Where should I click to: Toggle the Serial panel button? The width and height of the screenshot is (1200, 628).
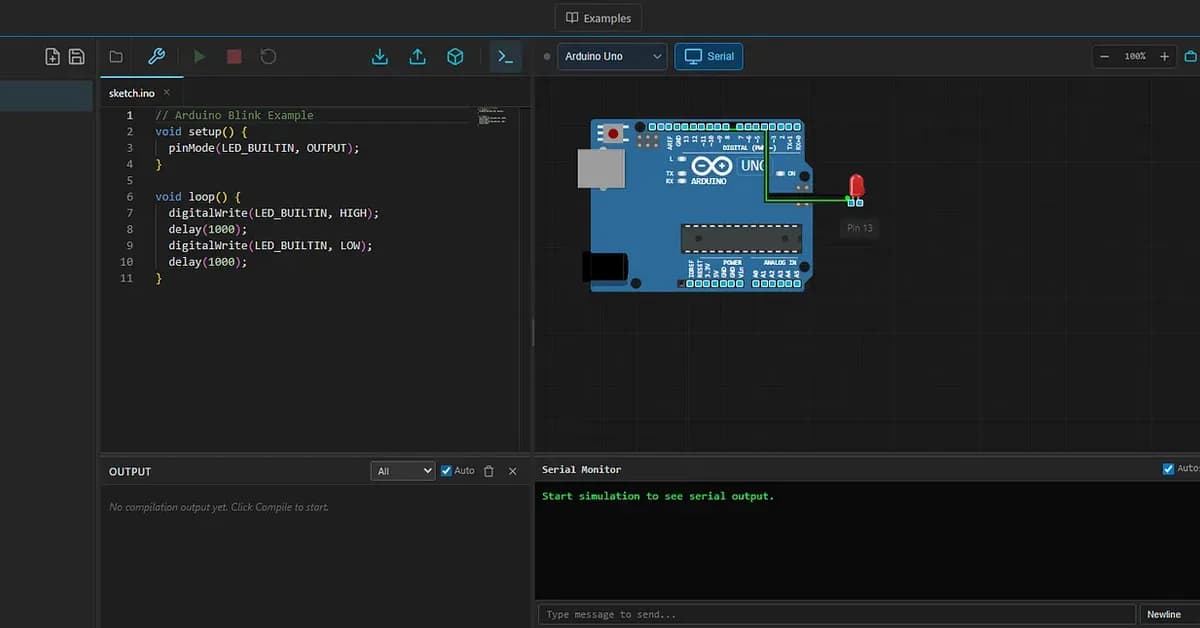[x=708, y=56]
